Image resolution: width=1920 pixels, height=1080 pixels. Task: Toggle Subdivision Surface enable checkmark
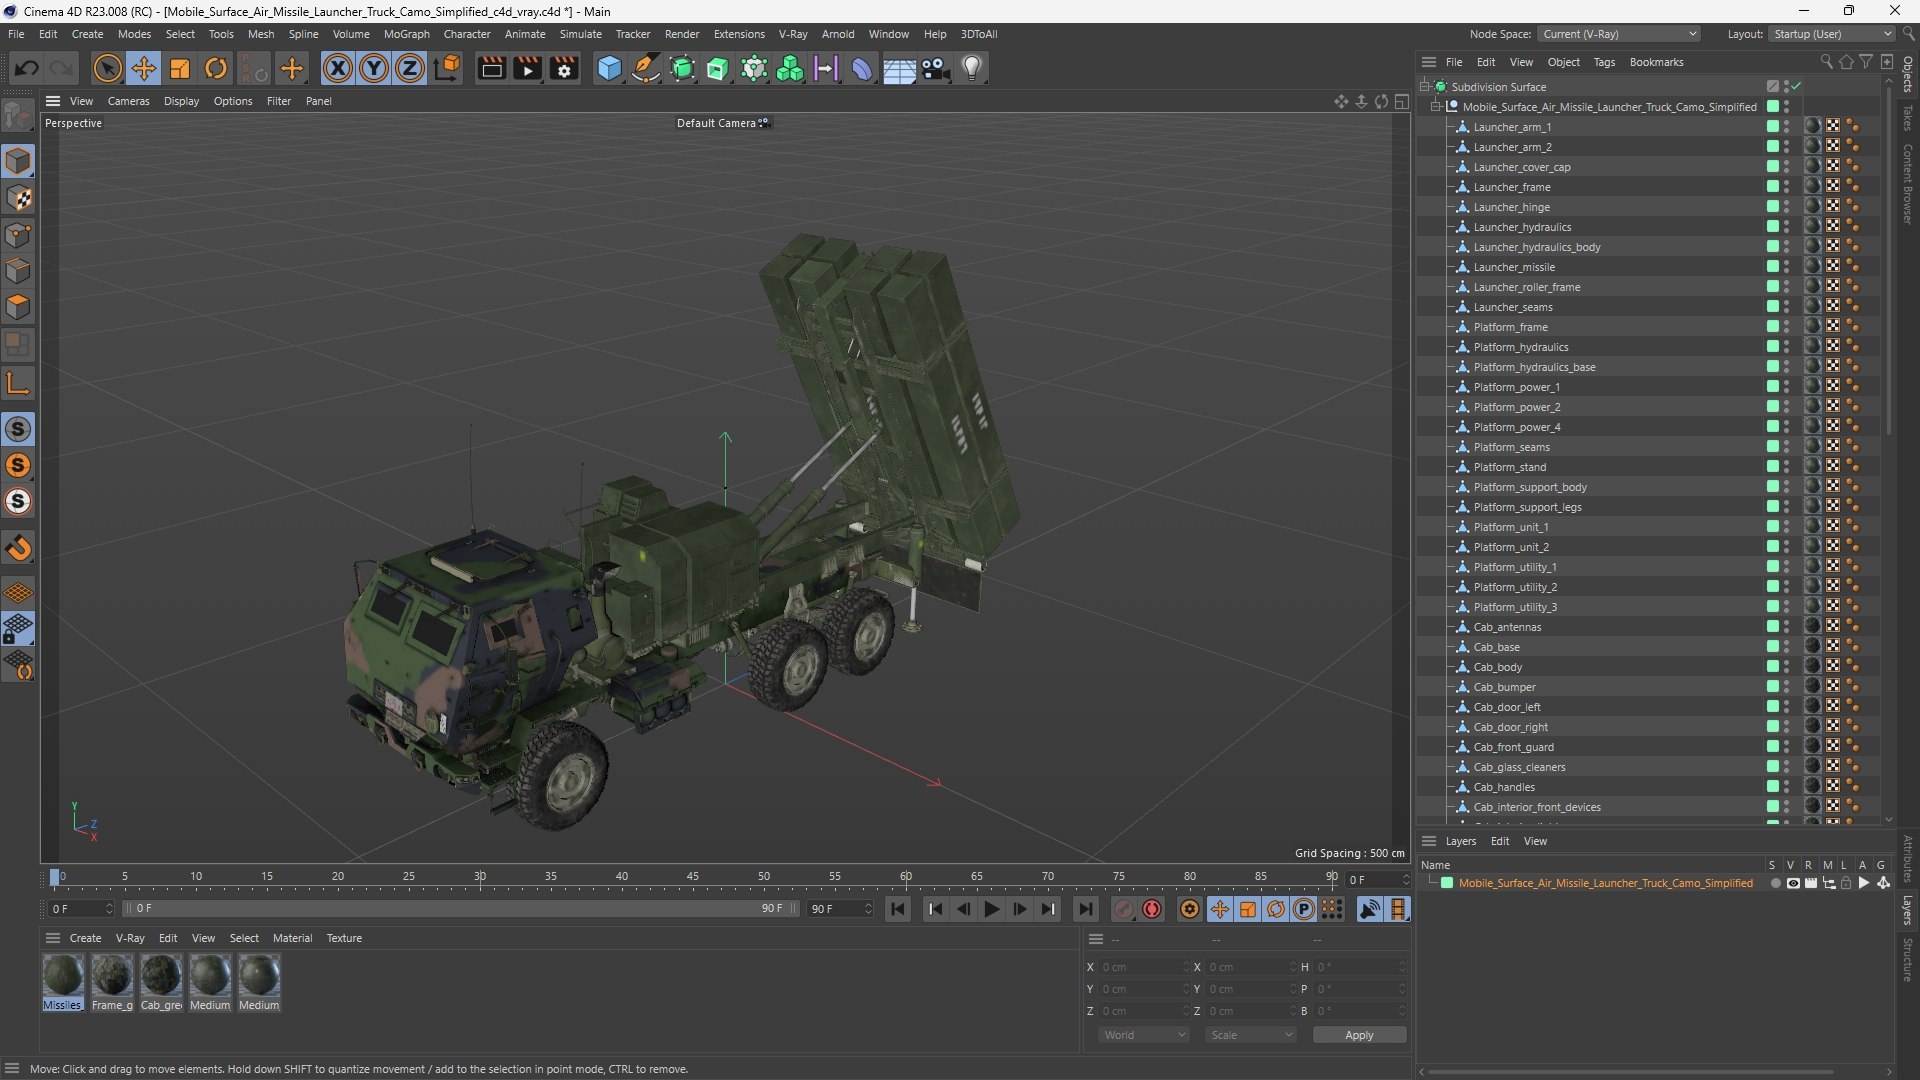pyautogui.click(x=1797, y=87)
